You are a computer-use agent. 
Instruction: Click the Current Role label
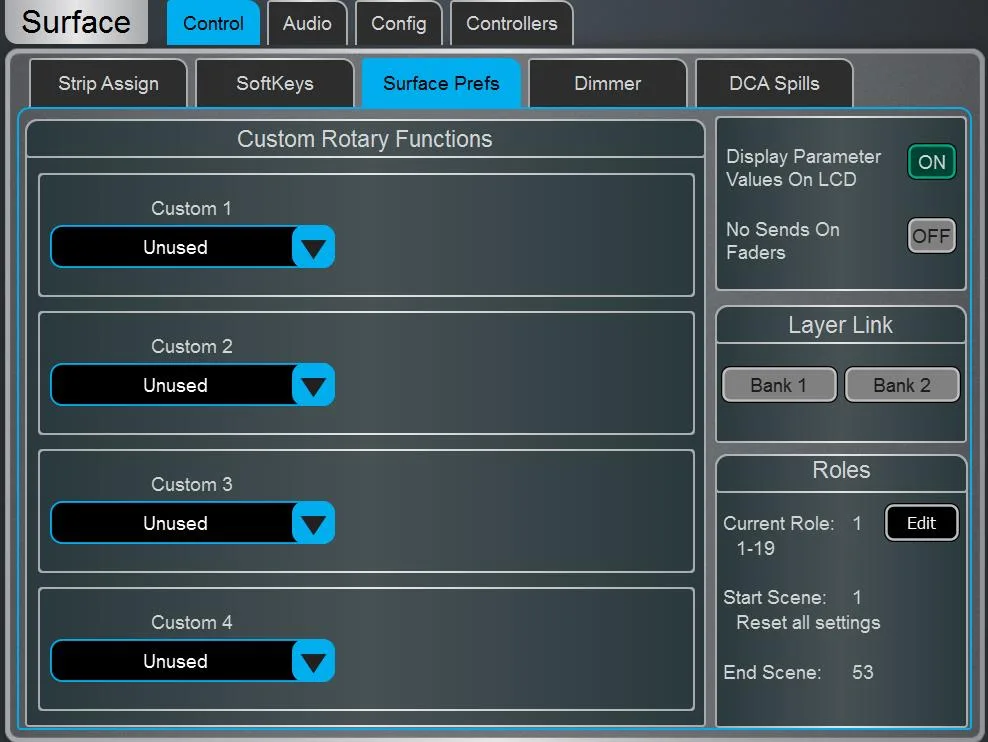[x=779, y=523]
